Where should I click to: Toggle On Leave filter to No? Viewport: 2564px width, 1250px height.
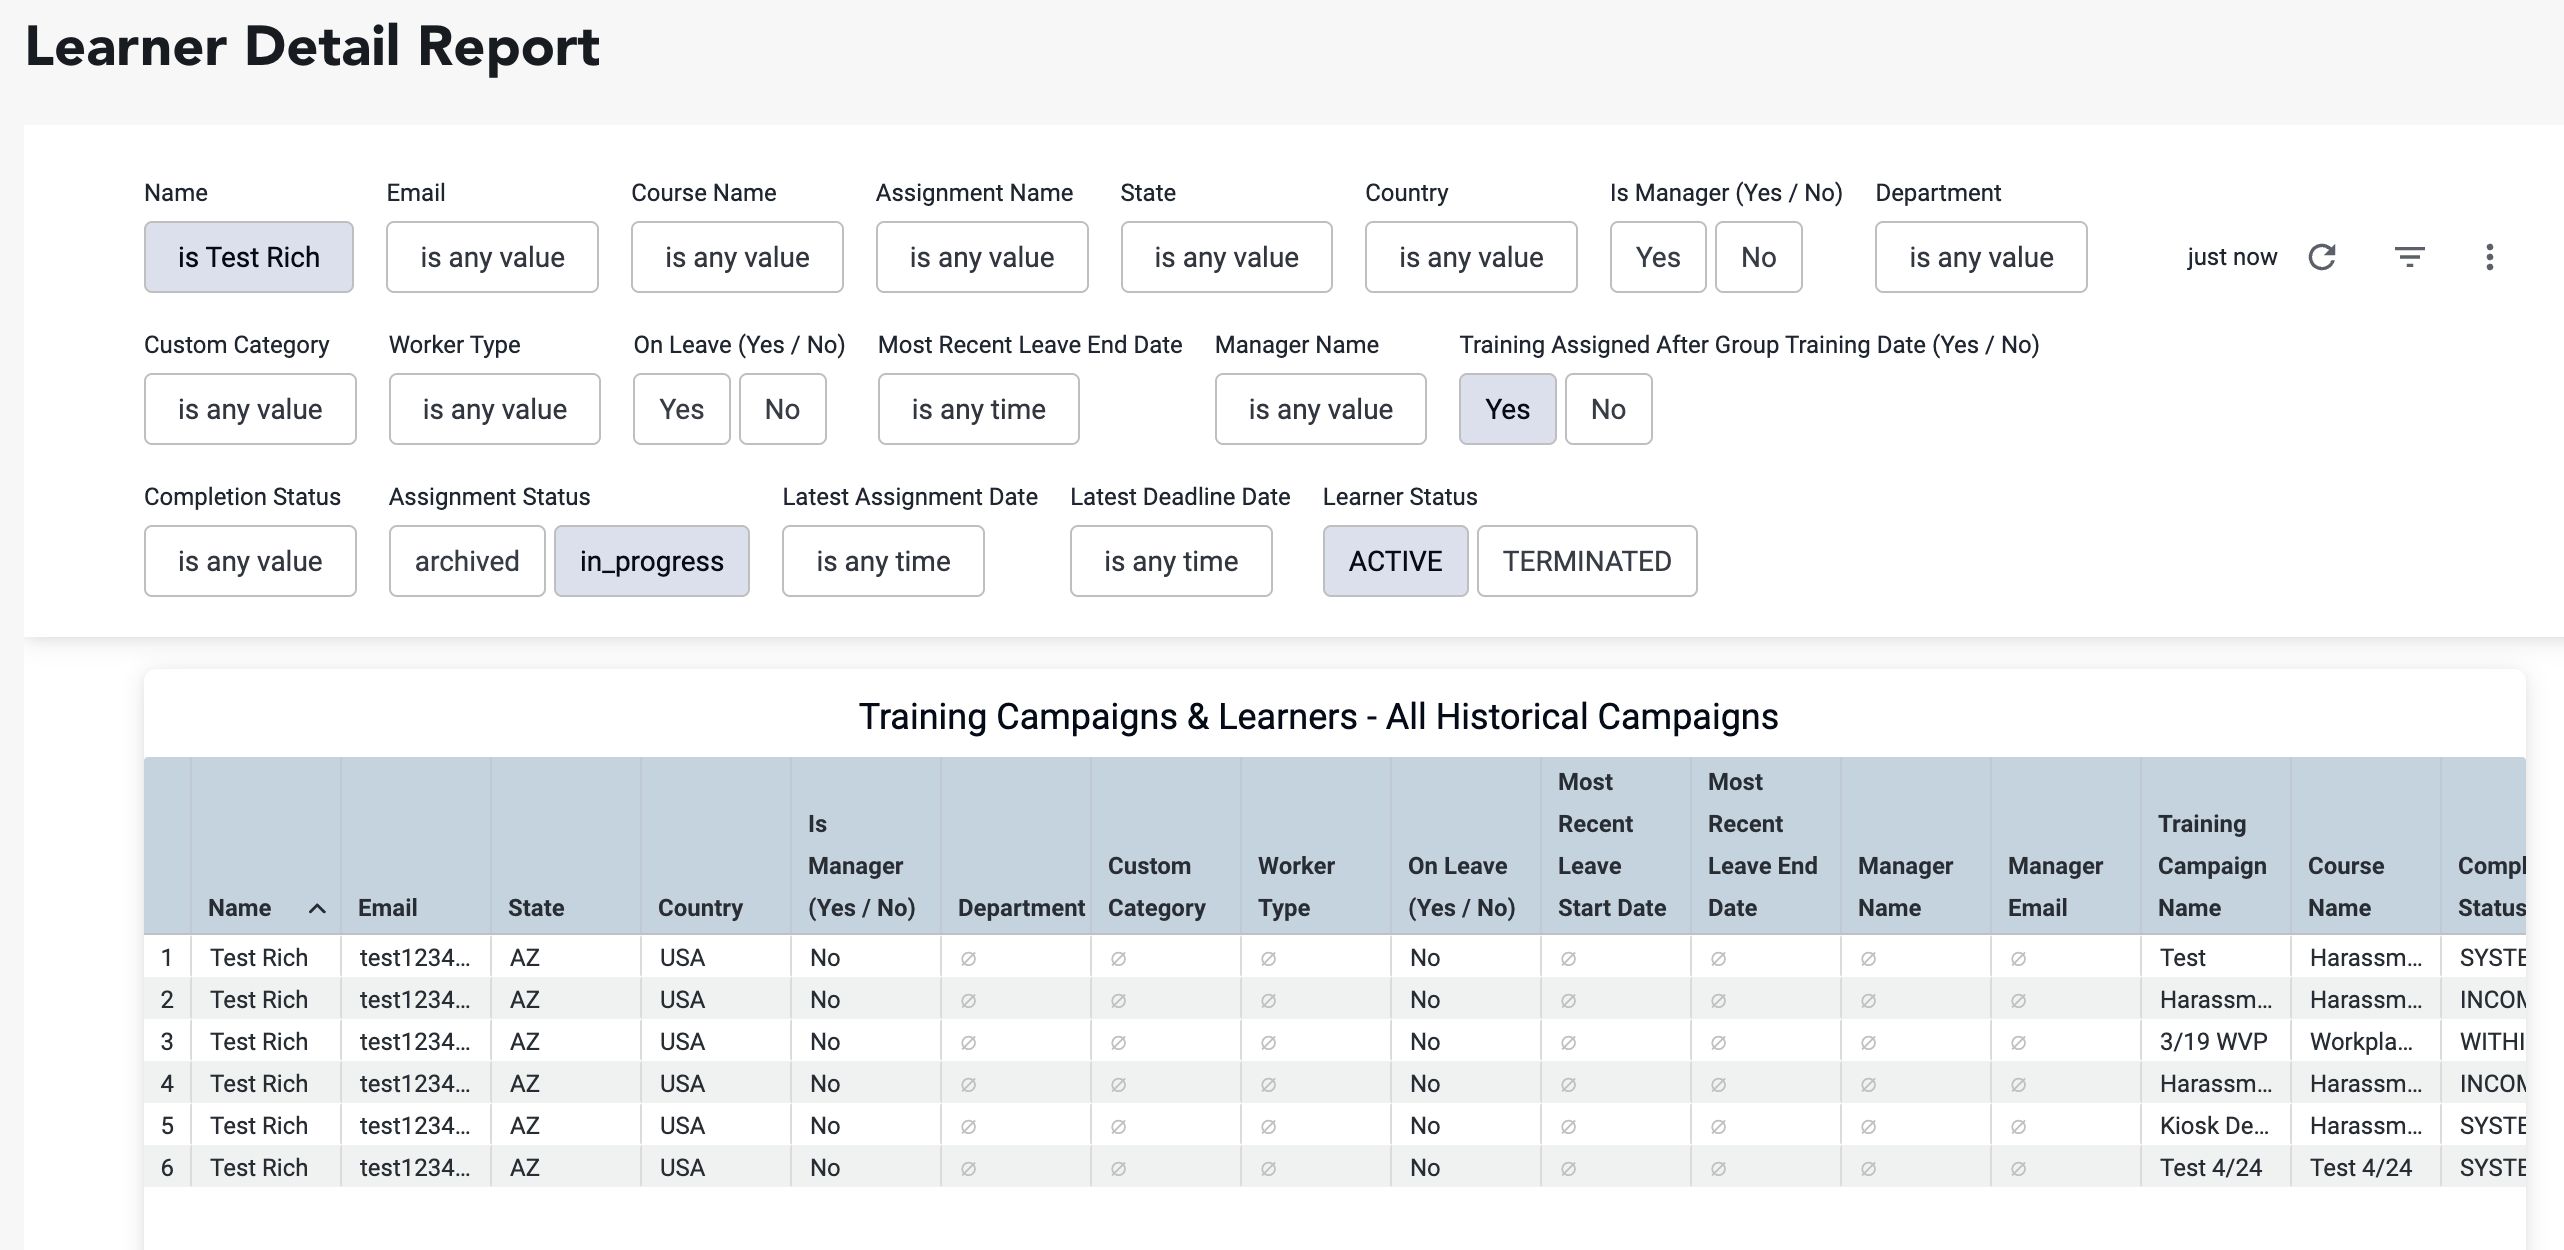pyautogui.click(x=782, y=409)
